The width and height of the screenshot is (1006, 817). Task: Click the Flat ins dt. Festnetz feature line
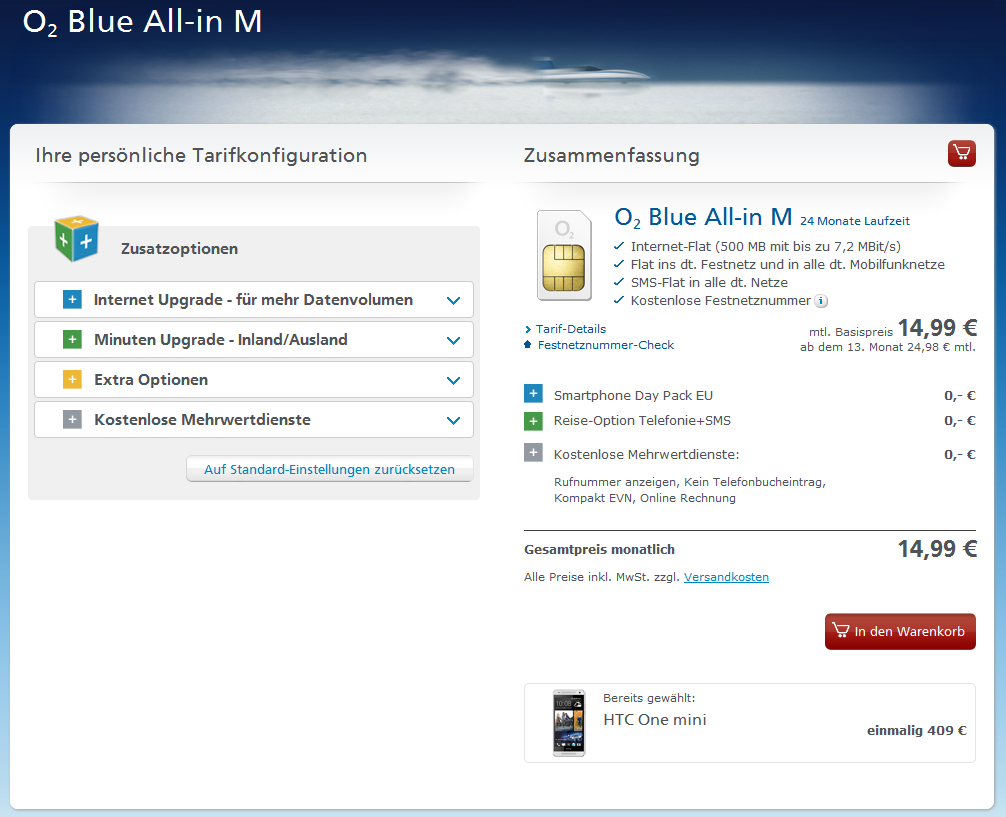pyautogui.click(x=787, y=264)
